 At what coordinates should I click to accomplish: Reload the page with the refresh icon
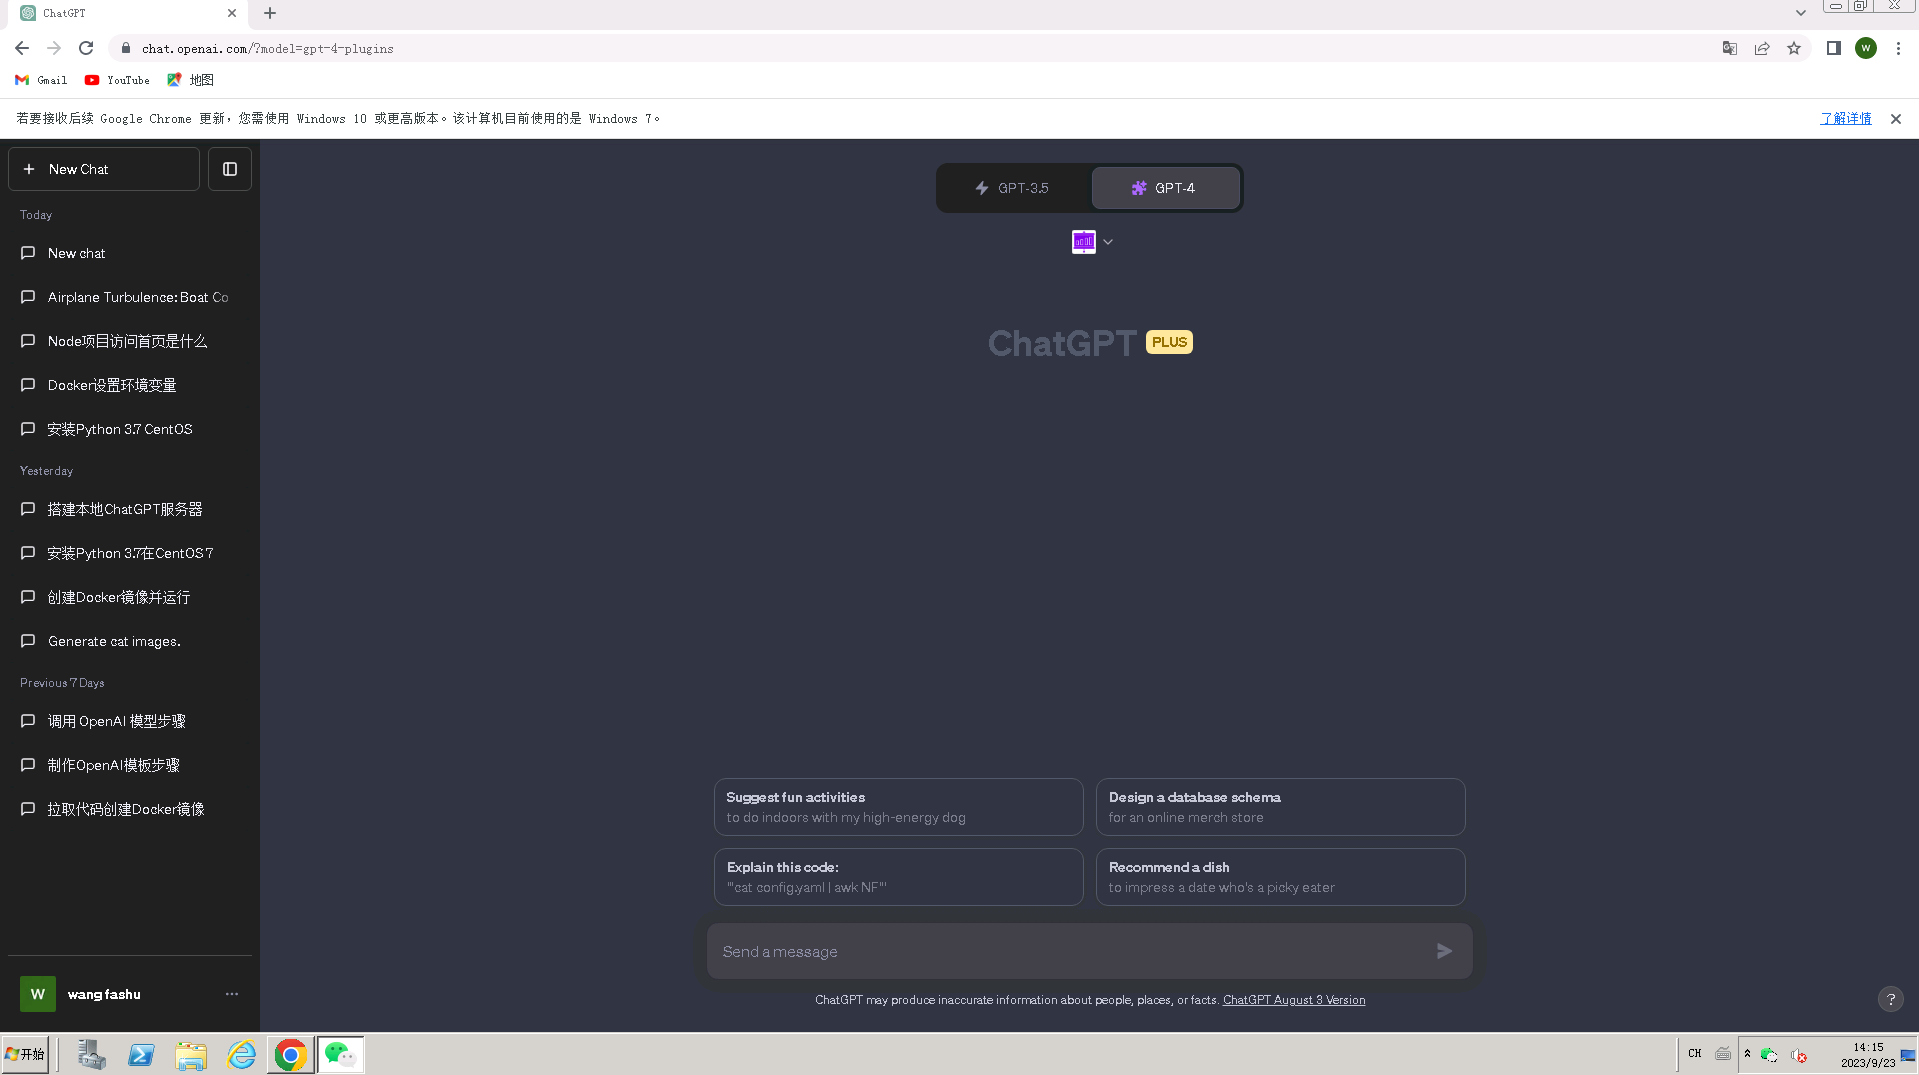click(86, 48)
